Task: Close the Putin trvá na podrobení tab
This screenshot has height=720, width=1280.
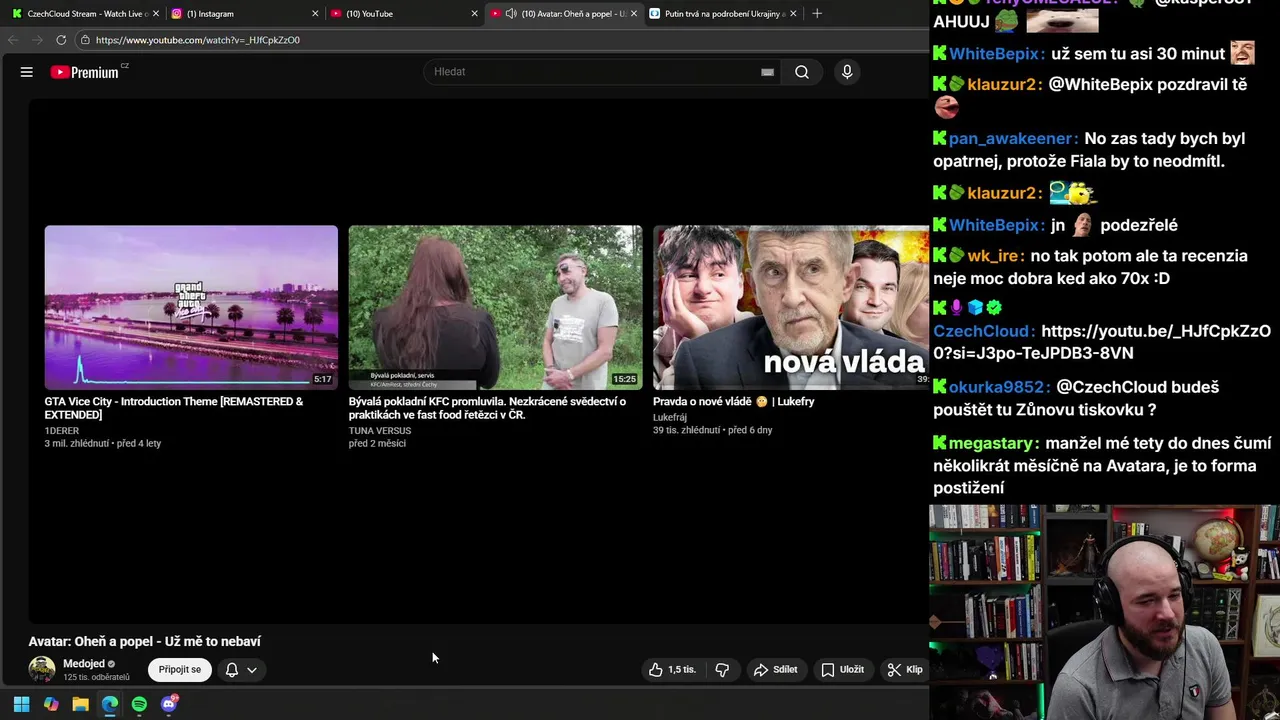Action: tap(793, 14)
